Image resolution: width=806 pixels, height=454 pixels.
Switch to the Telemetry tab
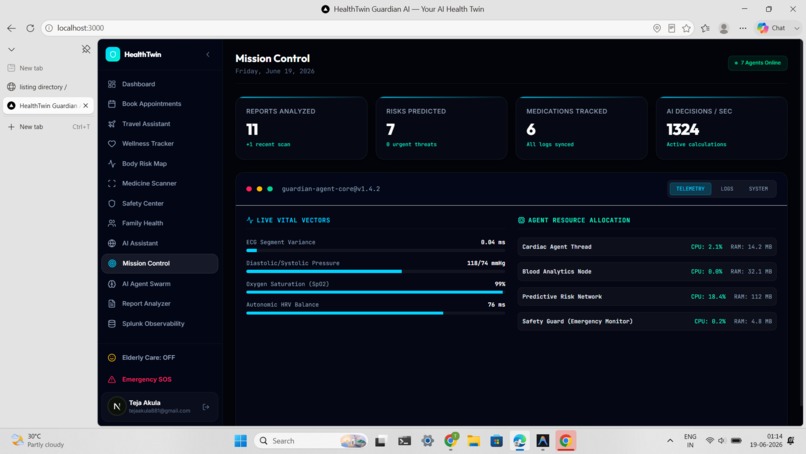[x=690, y=189]
